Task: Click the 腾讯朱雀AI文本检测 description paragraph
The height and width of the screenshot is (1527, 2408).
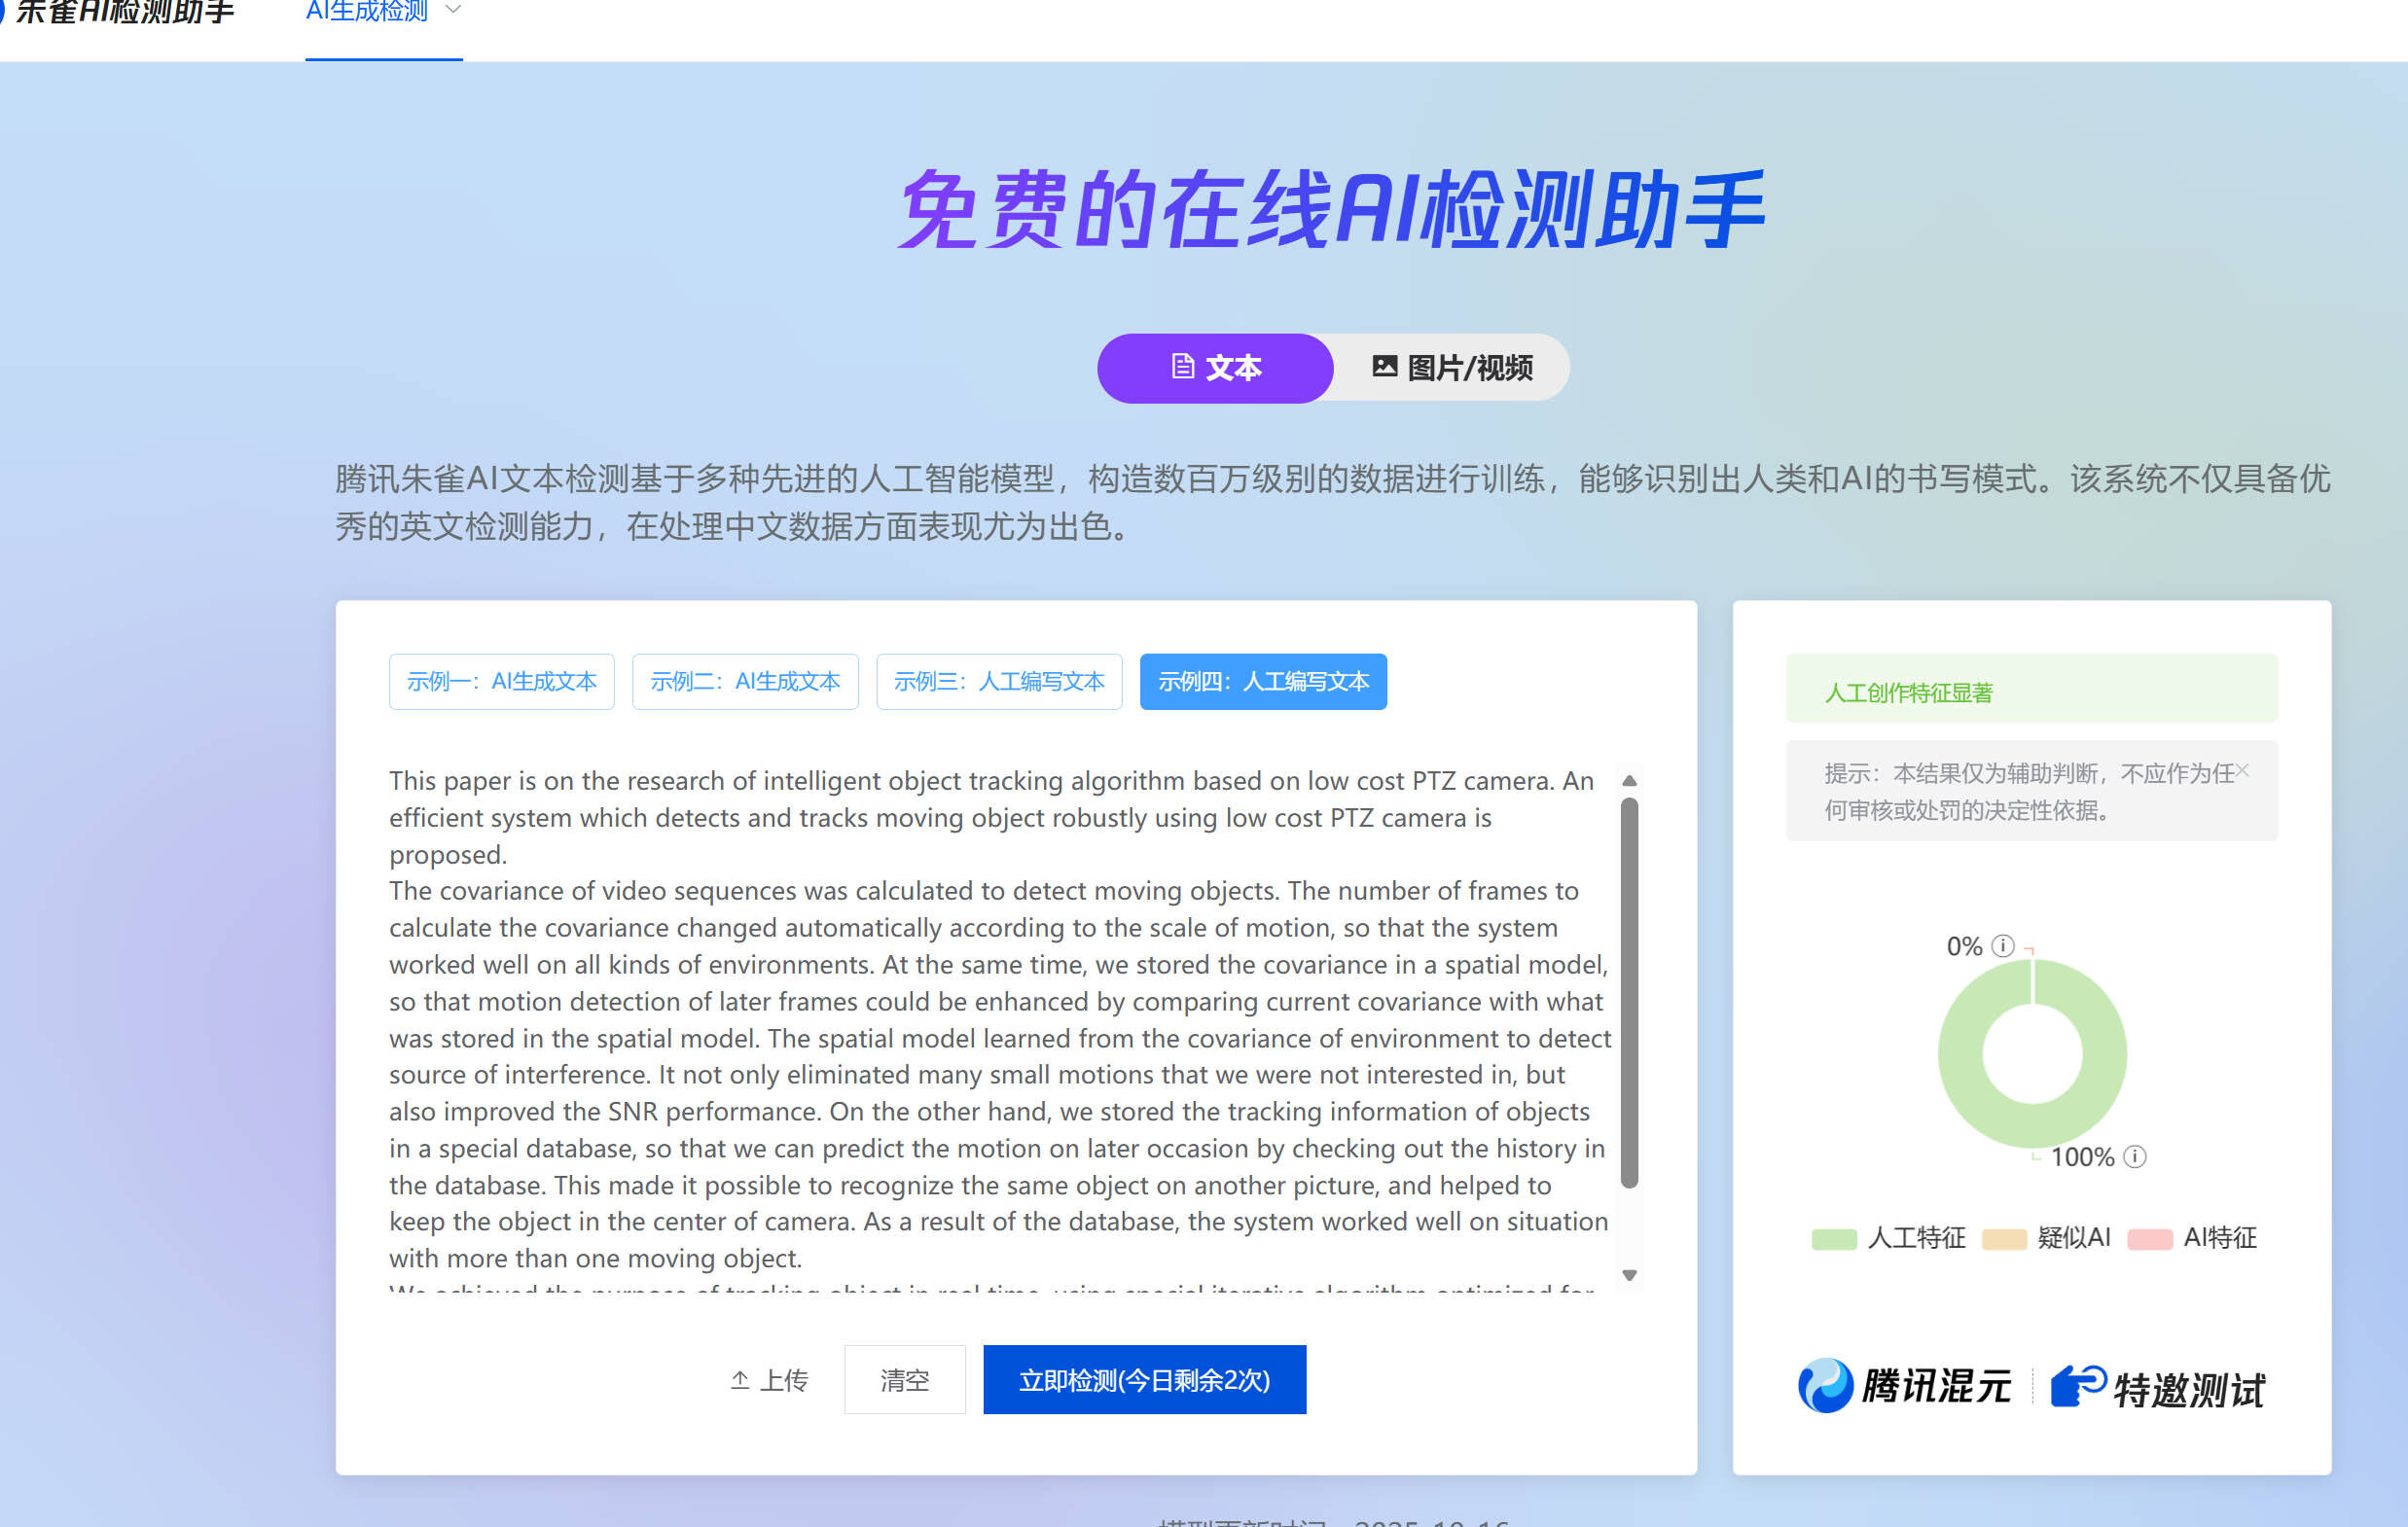Action: coord(1333,502)
